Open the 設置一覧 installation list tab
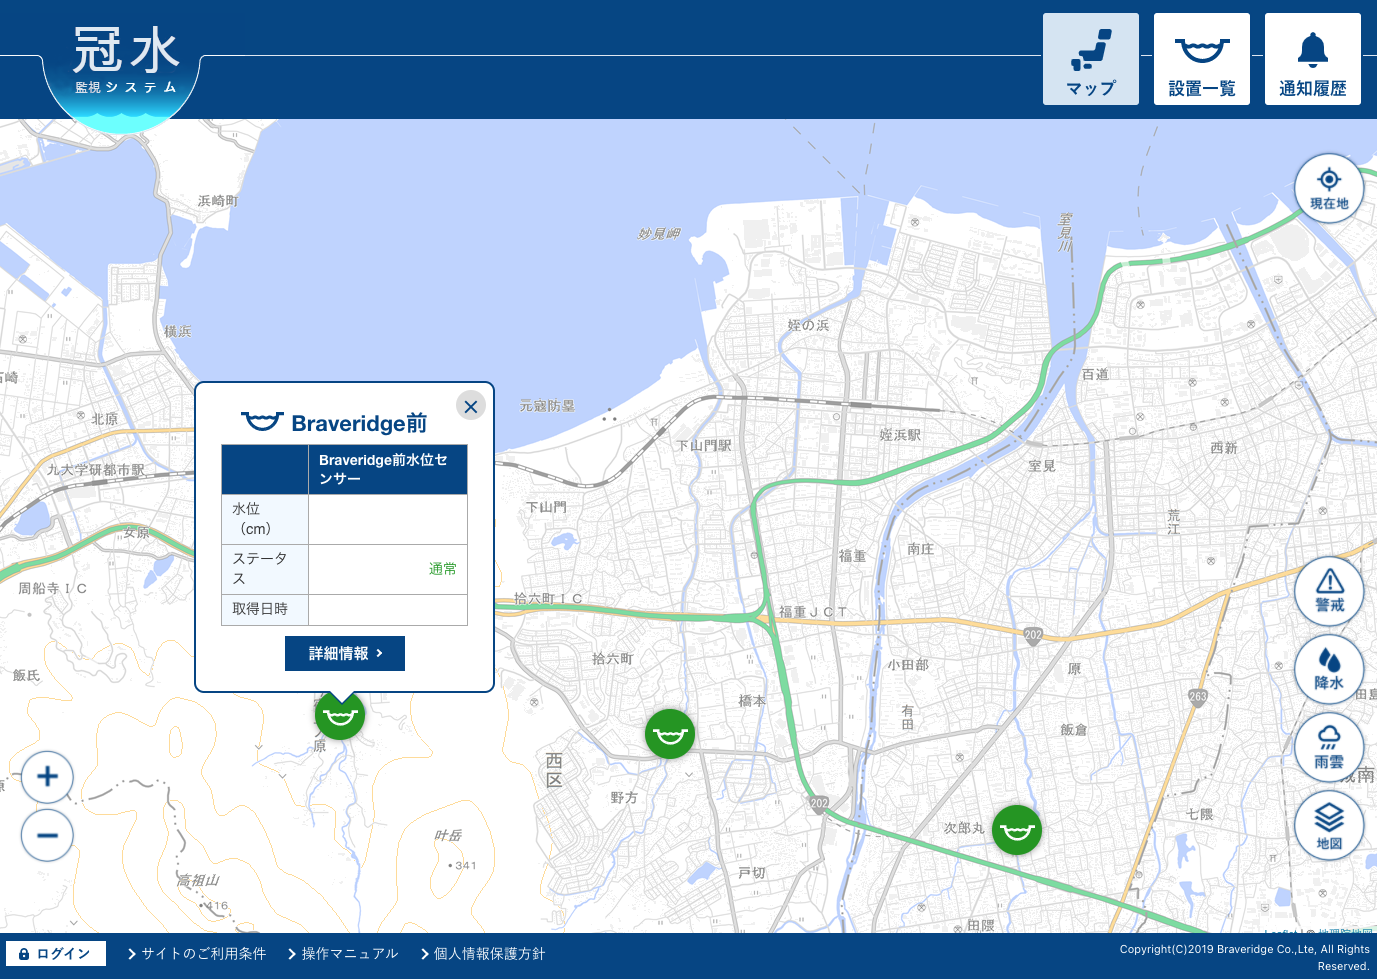Screen dimensions: 1377x979 (x=1202, y=59)
